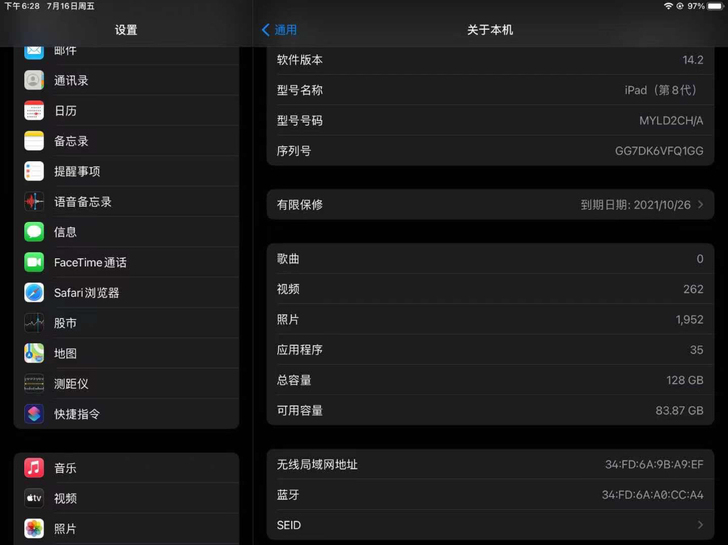Tap the 可用容量 label
This screenshot has width=728, height=545.
coord(299,410)
